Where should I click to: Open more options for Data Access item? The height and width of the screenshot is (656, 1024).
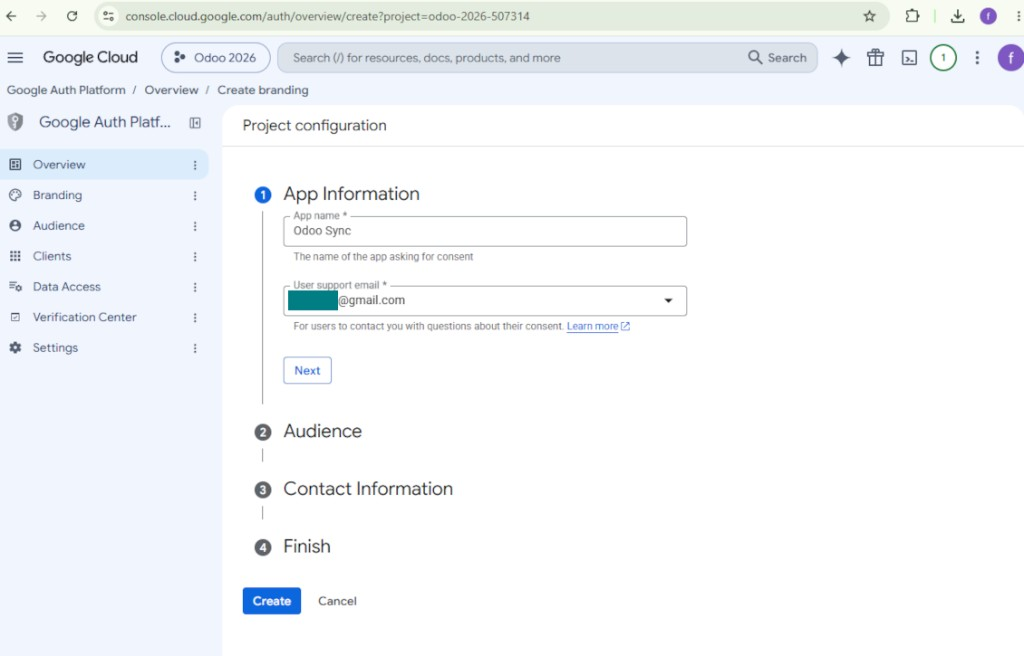coord(195,287)
